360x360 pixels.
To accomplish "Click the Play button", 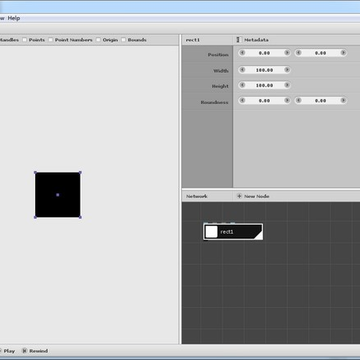I will point(7,351).
